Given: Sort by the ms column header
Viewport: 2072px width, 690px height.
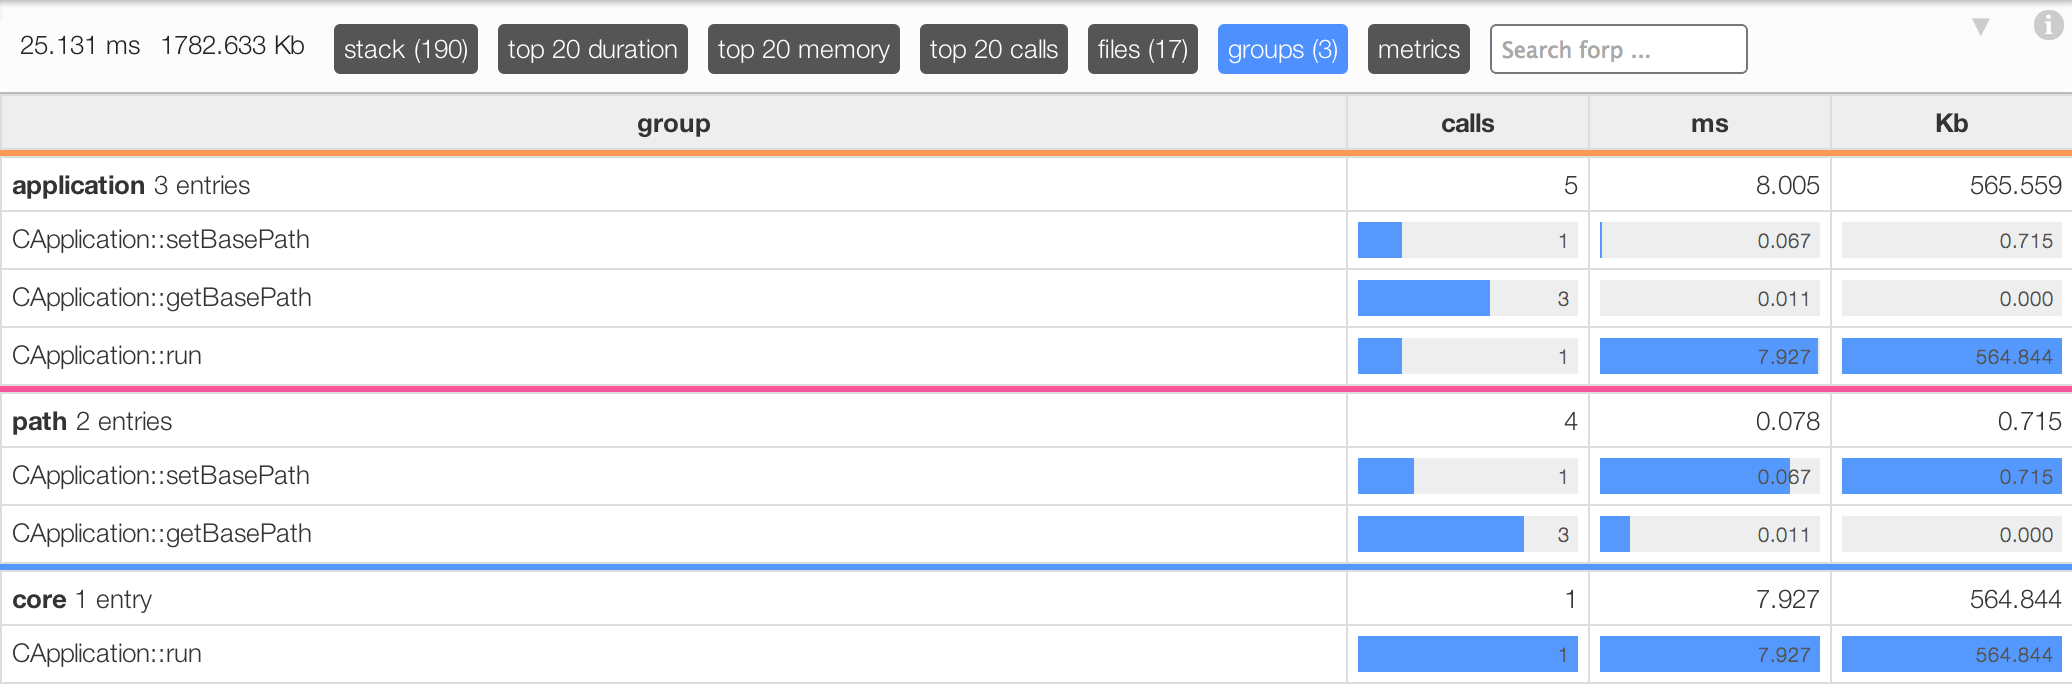Looking at the screenshot, I should coord(1710,123).
